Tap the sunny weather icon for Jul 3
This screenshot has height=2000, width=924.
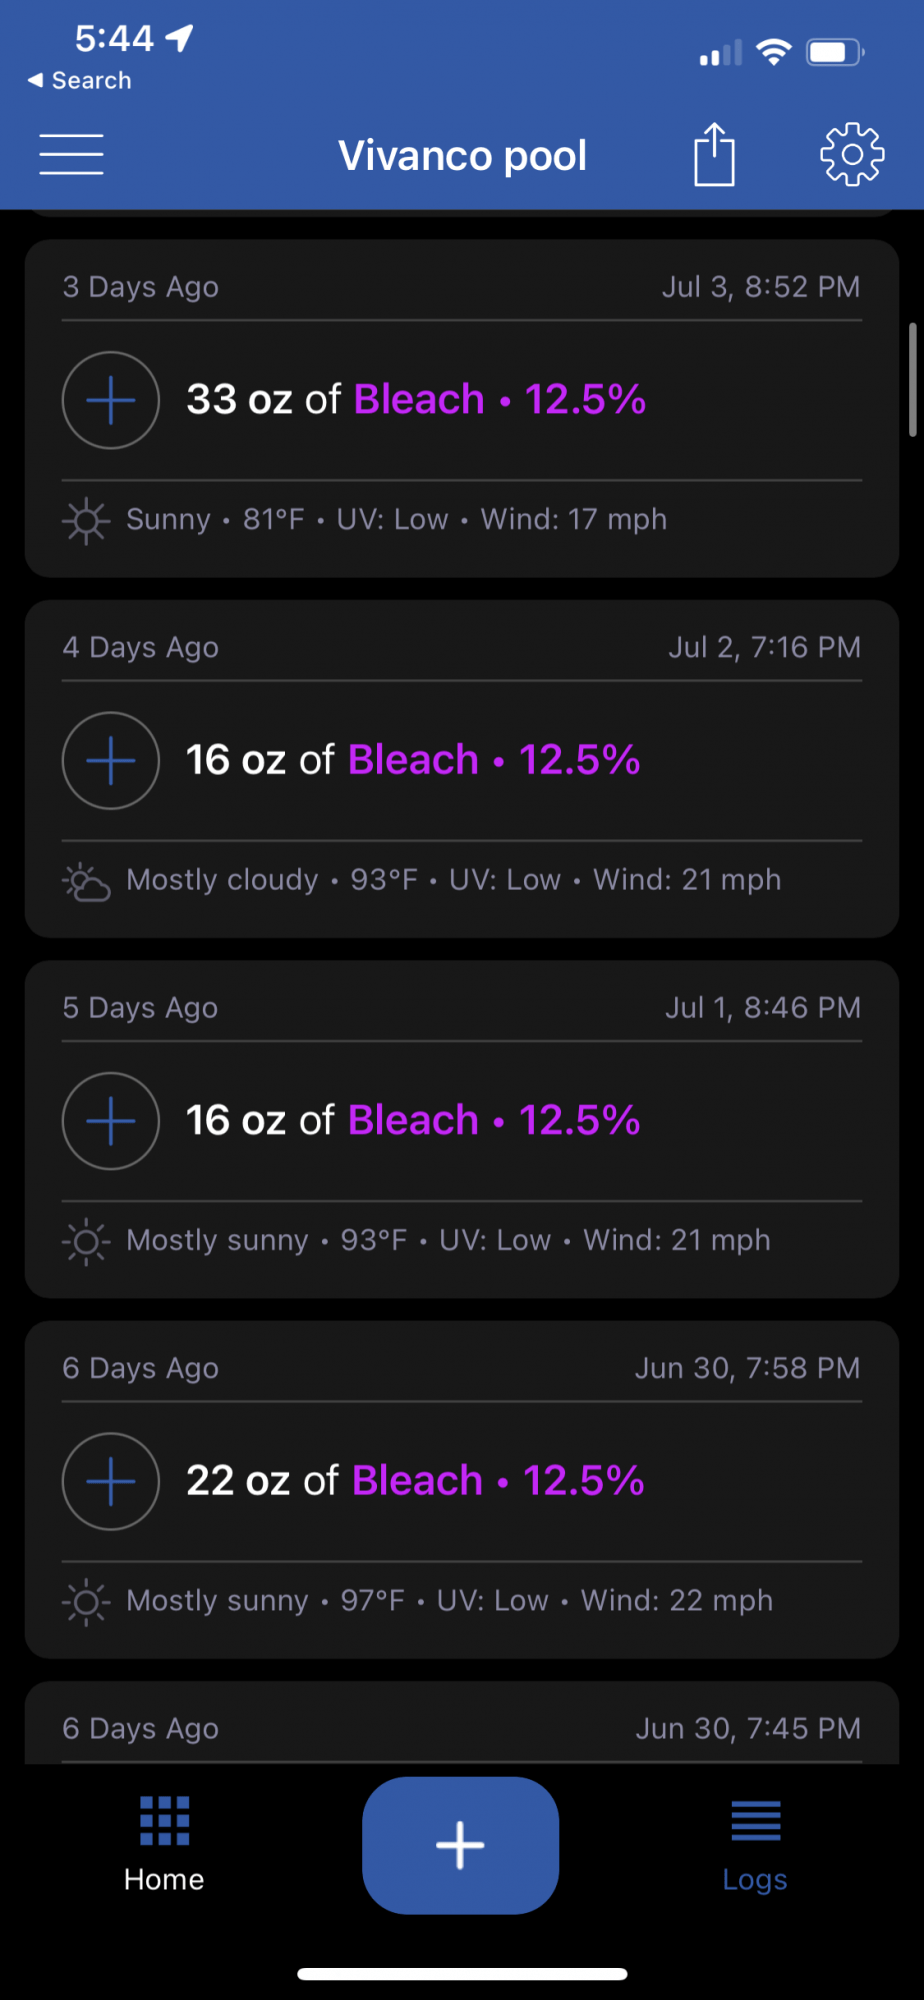pos(86,520)
